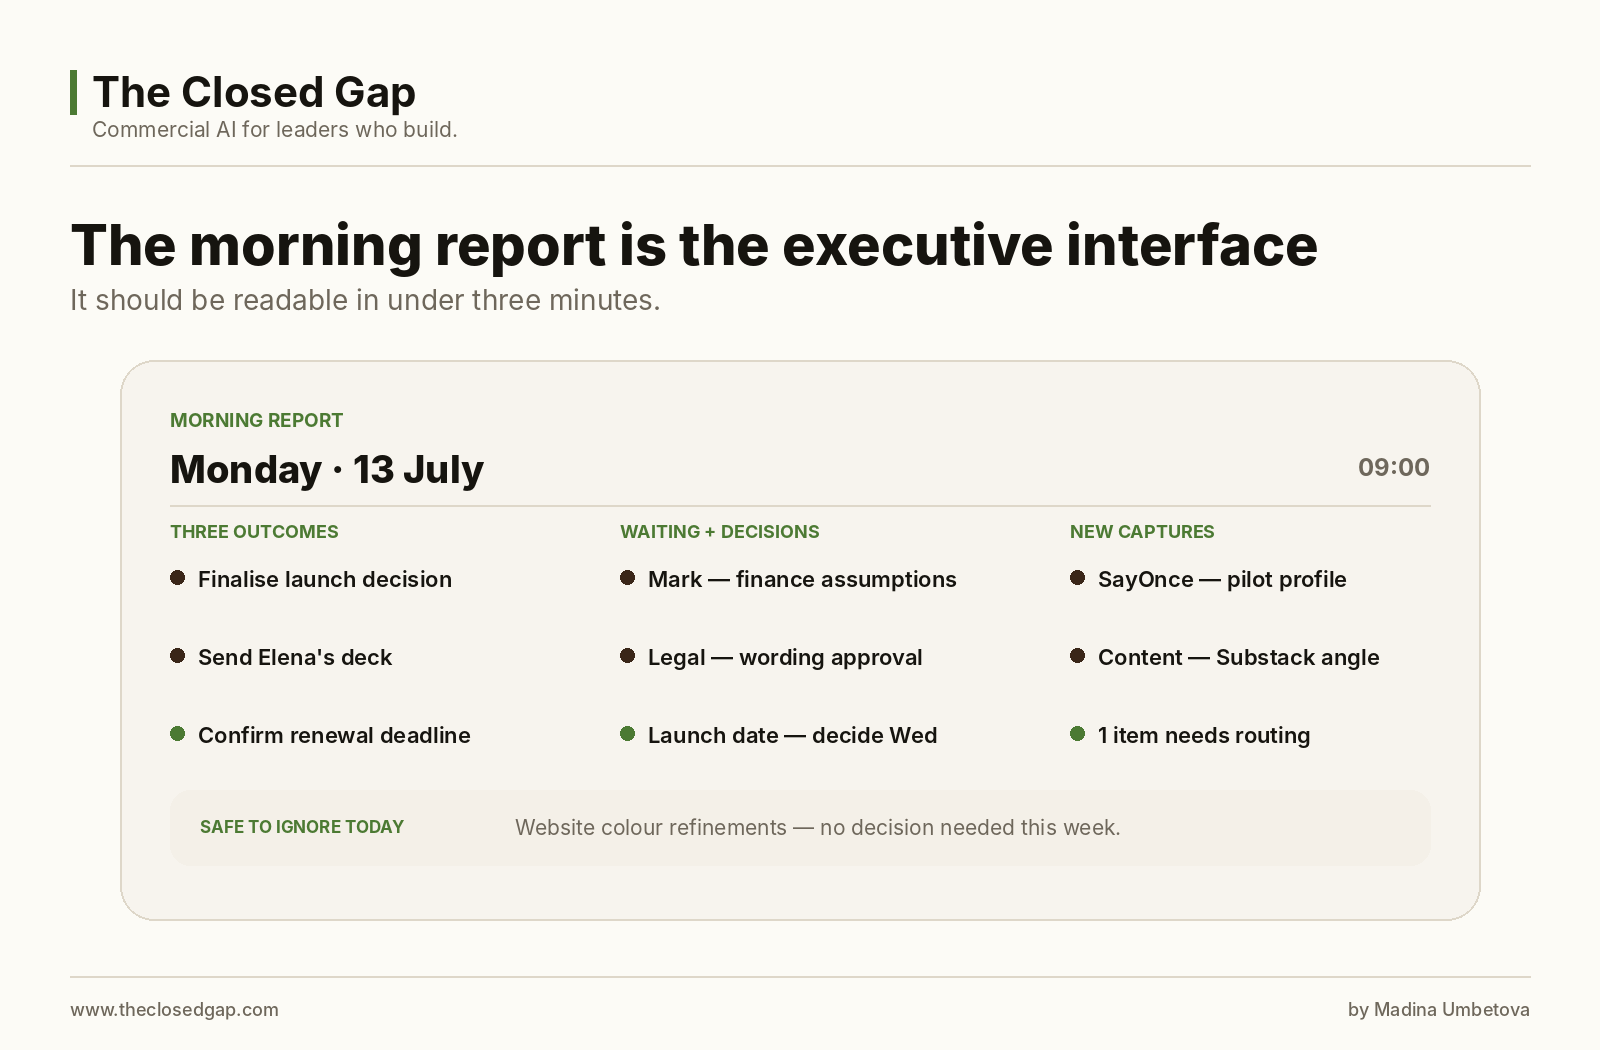Click the bullet beside Legal — wording approval

tap(628, 656)
